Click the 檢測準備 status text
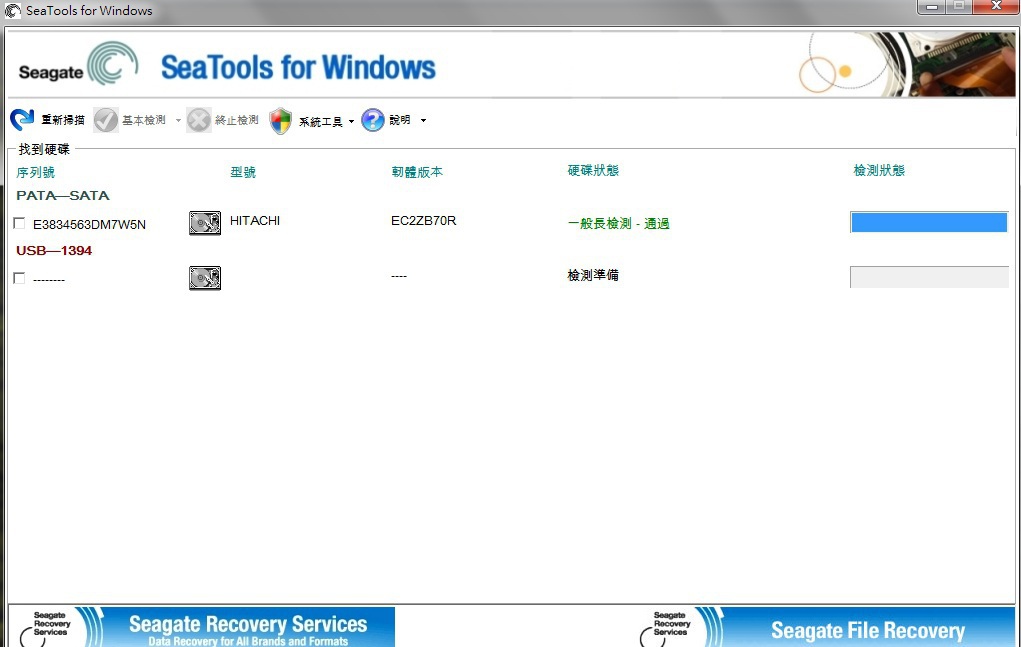This screenshot has height=647, width=1021. pyautogui.click(x=593, y=275)
